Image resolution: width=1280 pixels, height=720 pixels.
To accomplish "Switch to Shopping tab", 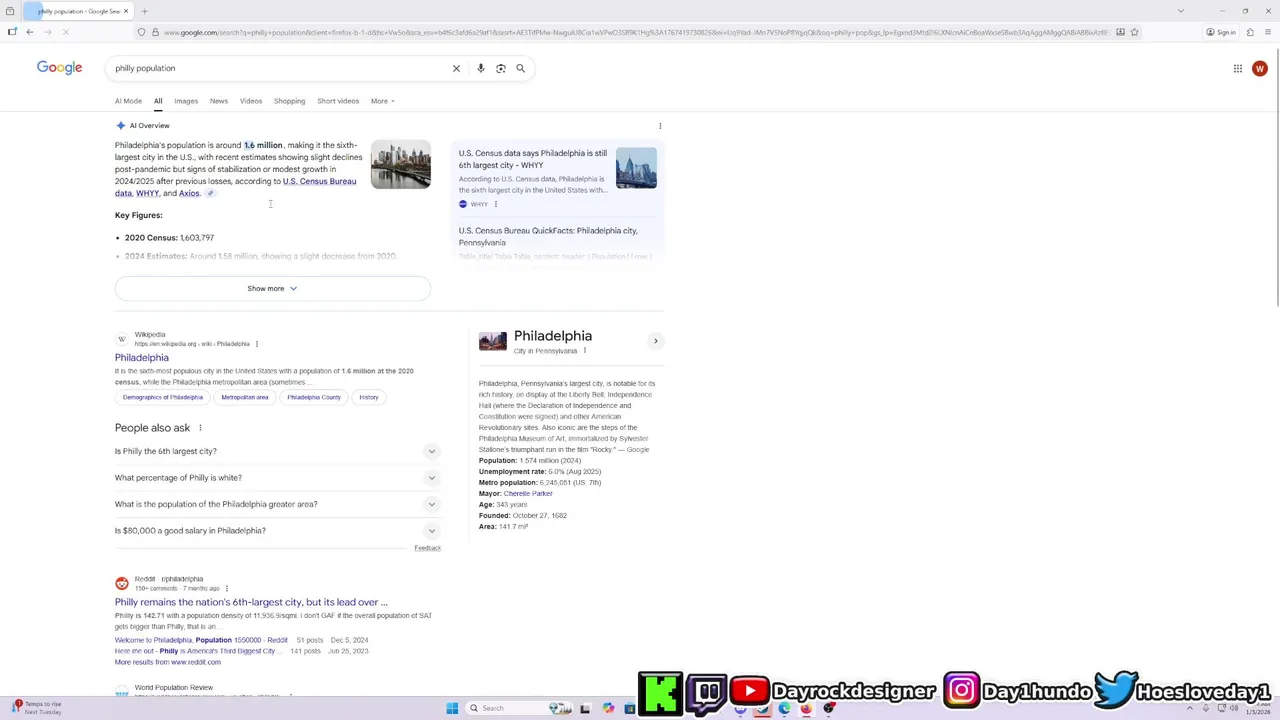I will (x=290, y=101).
